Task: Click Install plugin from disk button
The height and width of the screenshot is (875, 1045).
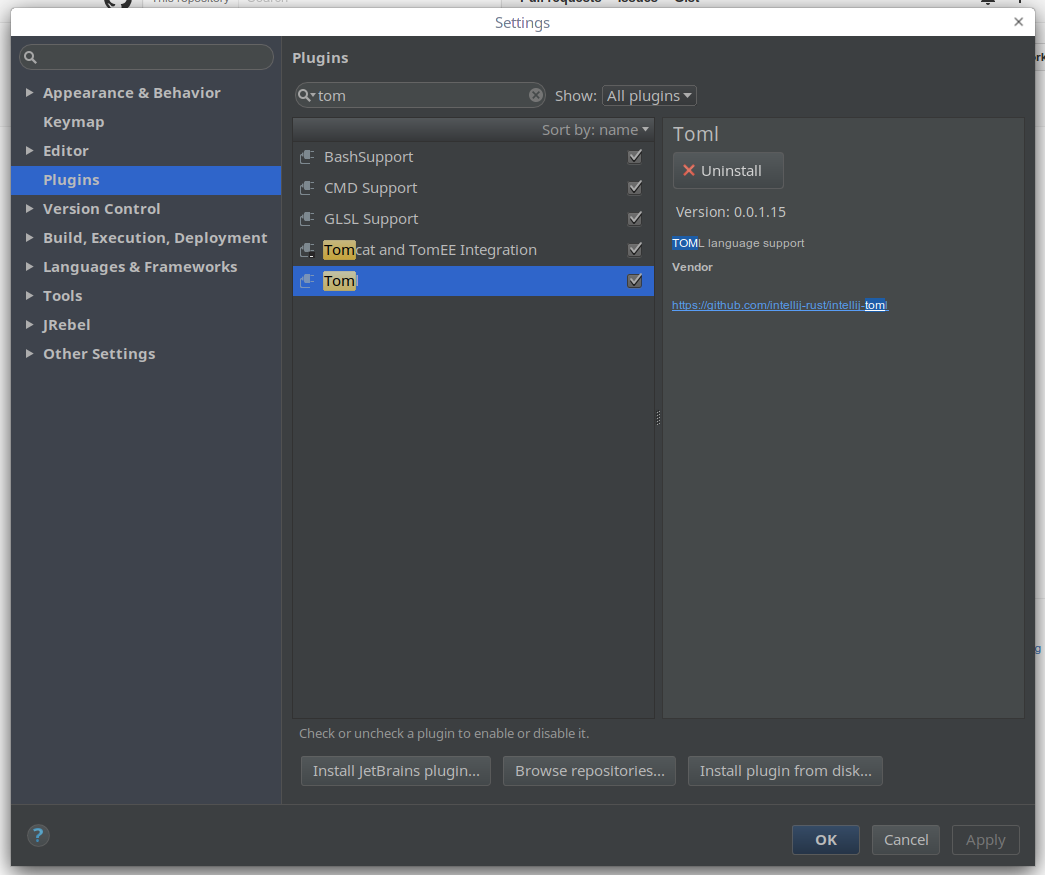Action: click(785, 771)
